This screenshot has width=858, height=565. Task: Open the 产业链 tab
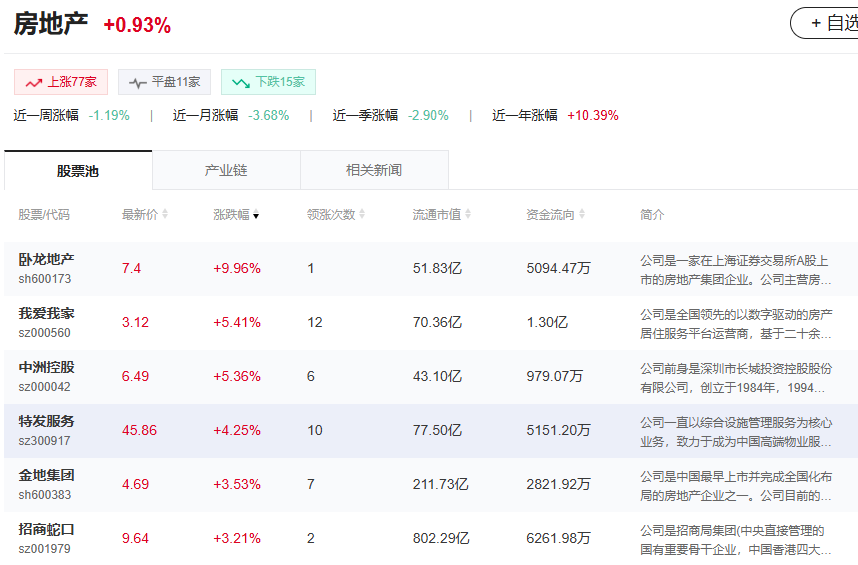click(x=226, y=171)
